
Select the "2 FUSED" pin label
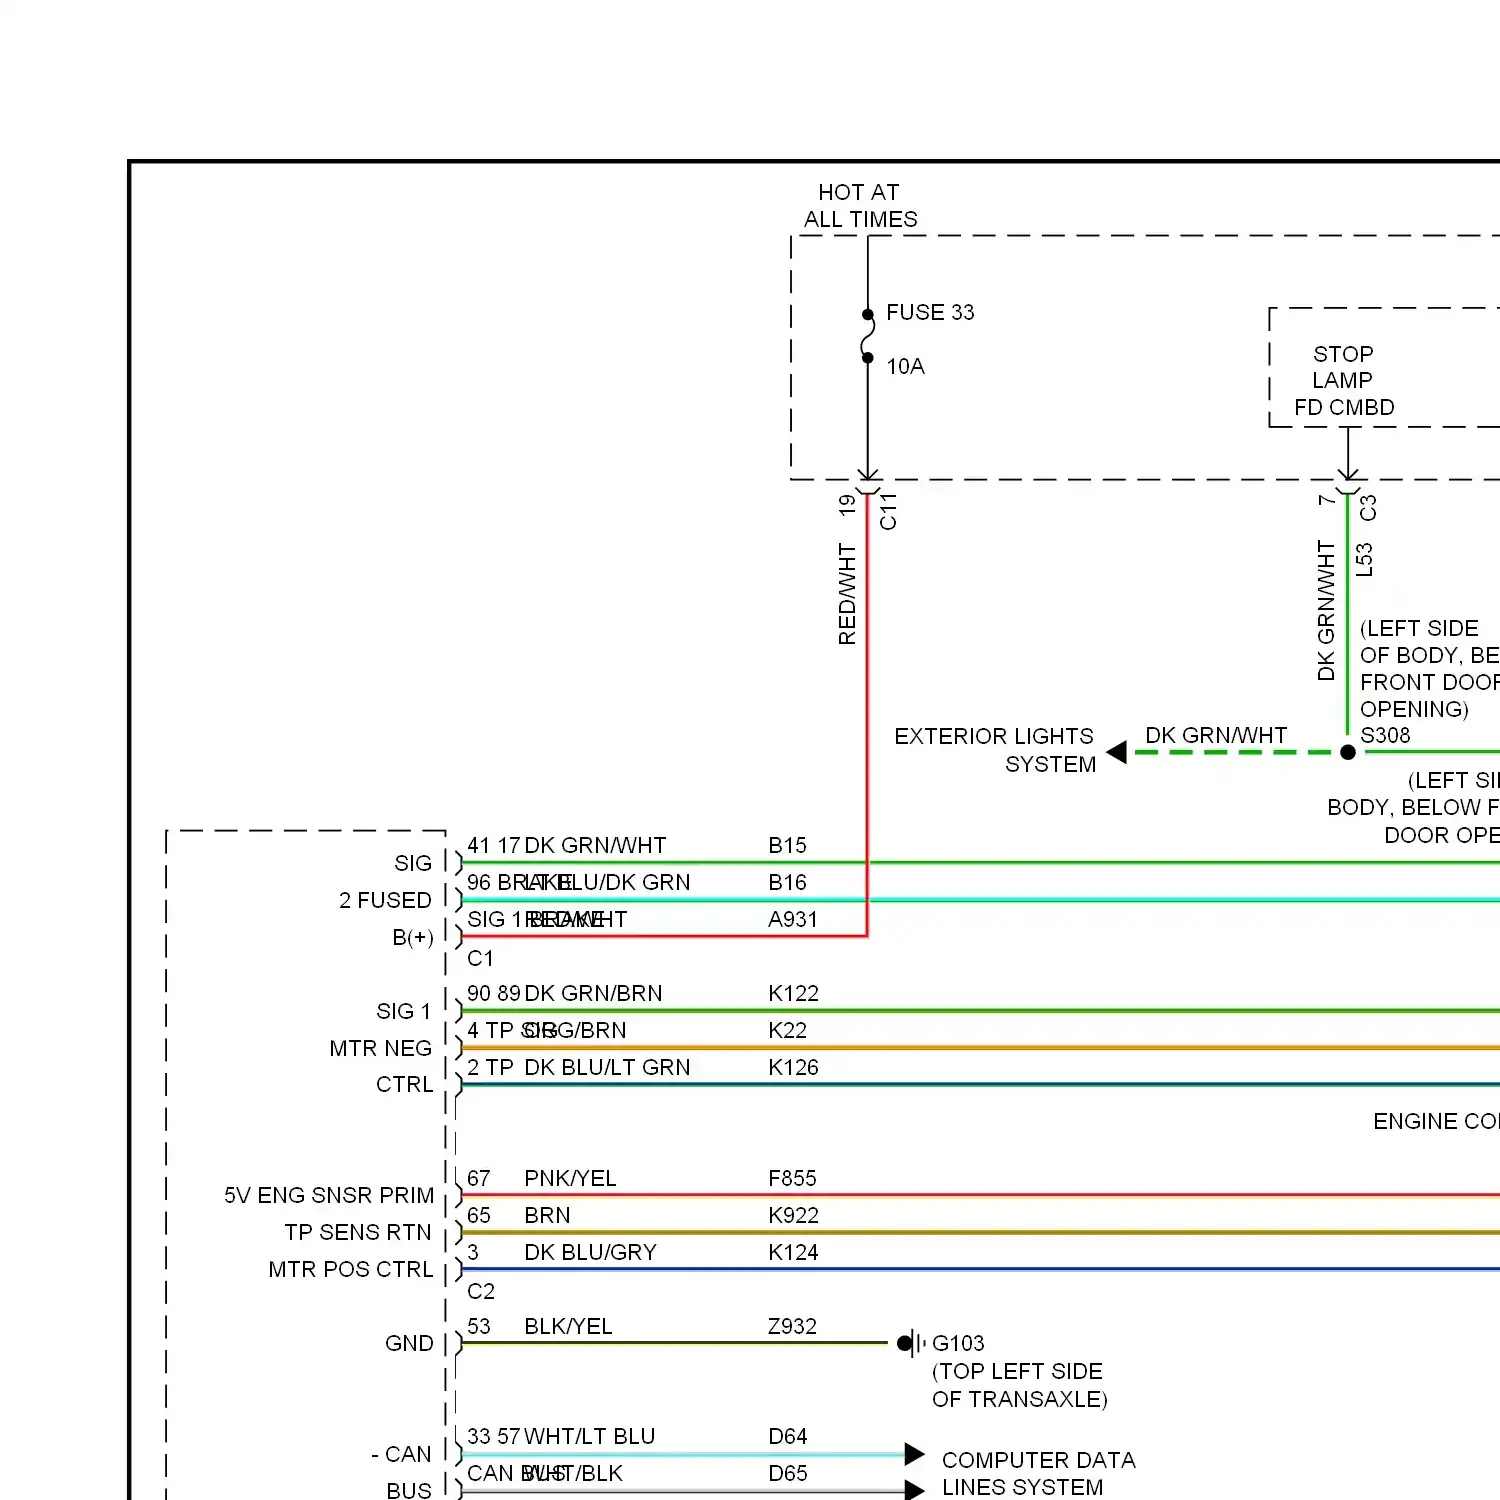385,900
